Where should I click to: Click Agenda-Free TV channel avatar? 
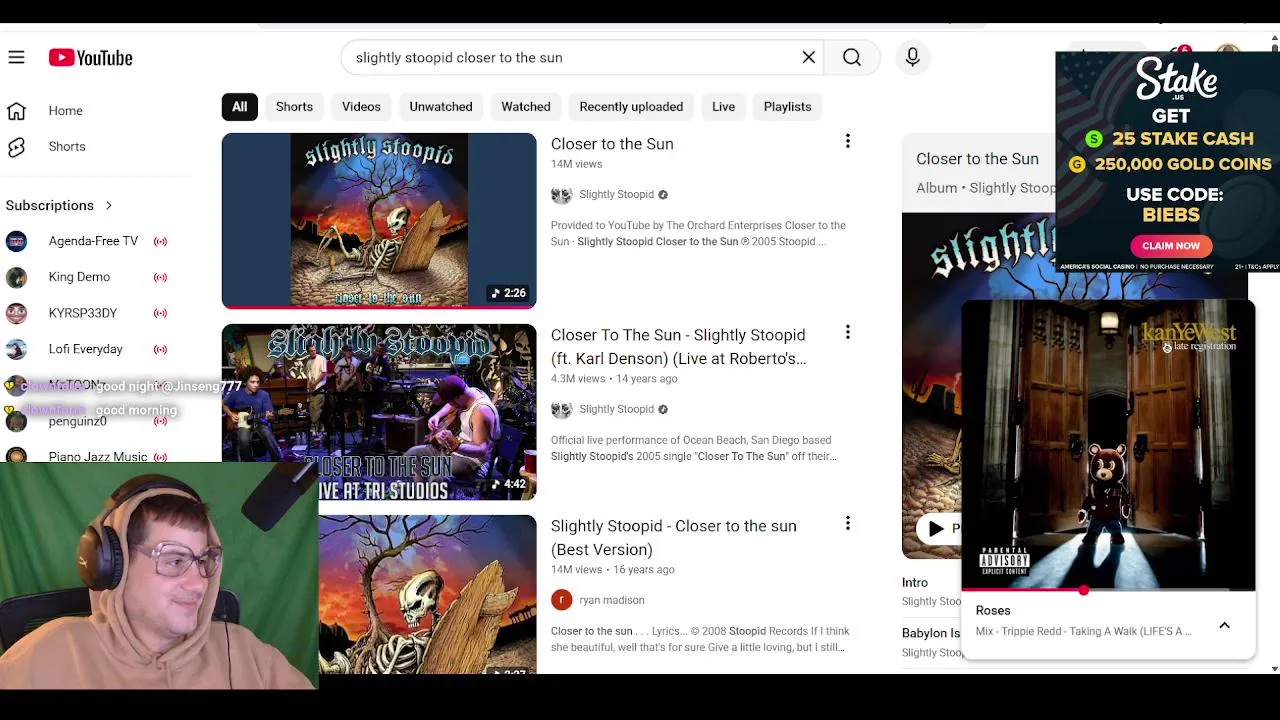[x=16, y=241]
